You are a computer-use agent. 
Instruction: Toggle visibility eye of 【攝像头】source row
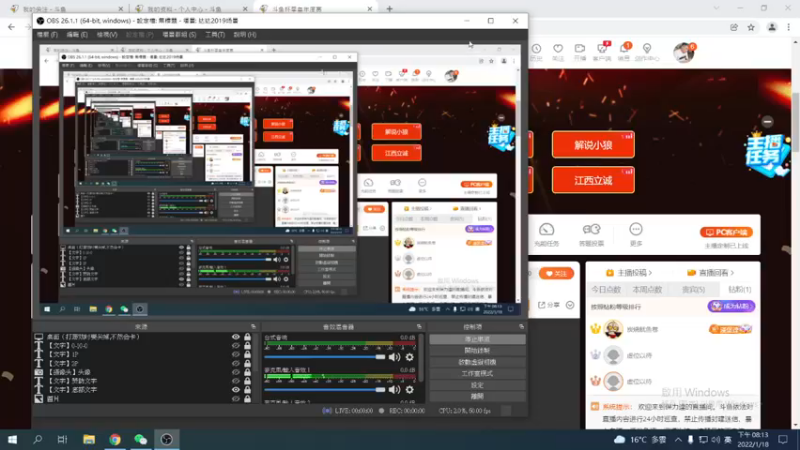(x=236, y=372)
